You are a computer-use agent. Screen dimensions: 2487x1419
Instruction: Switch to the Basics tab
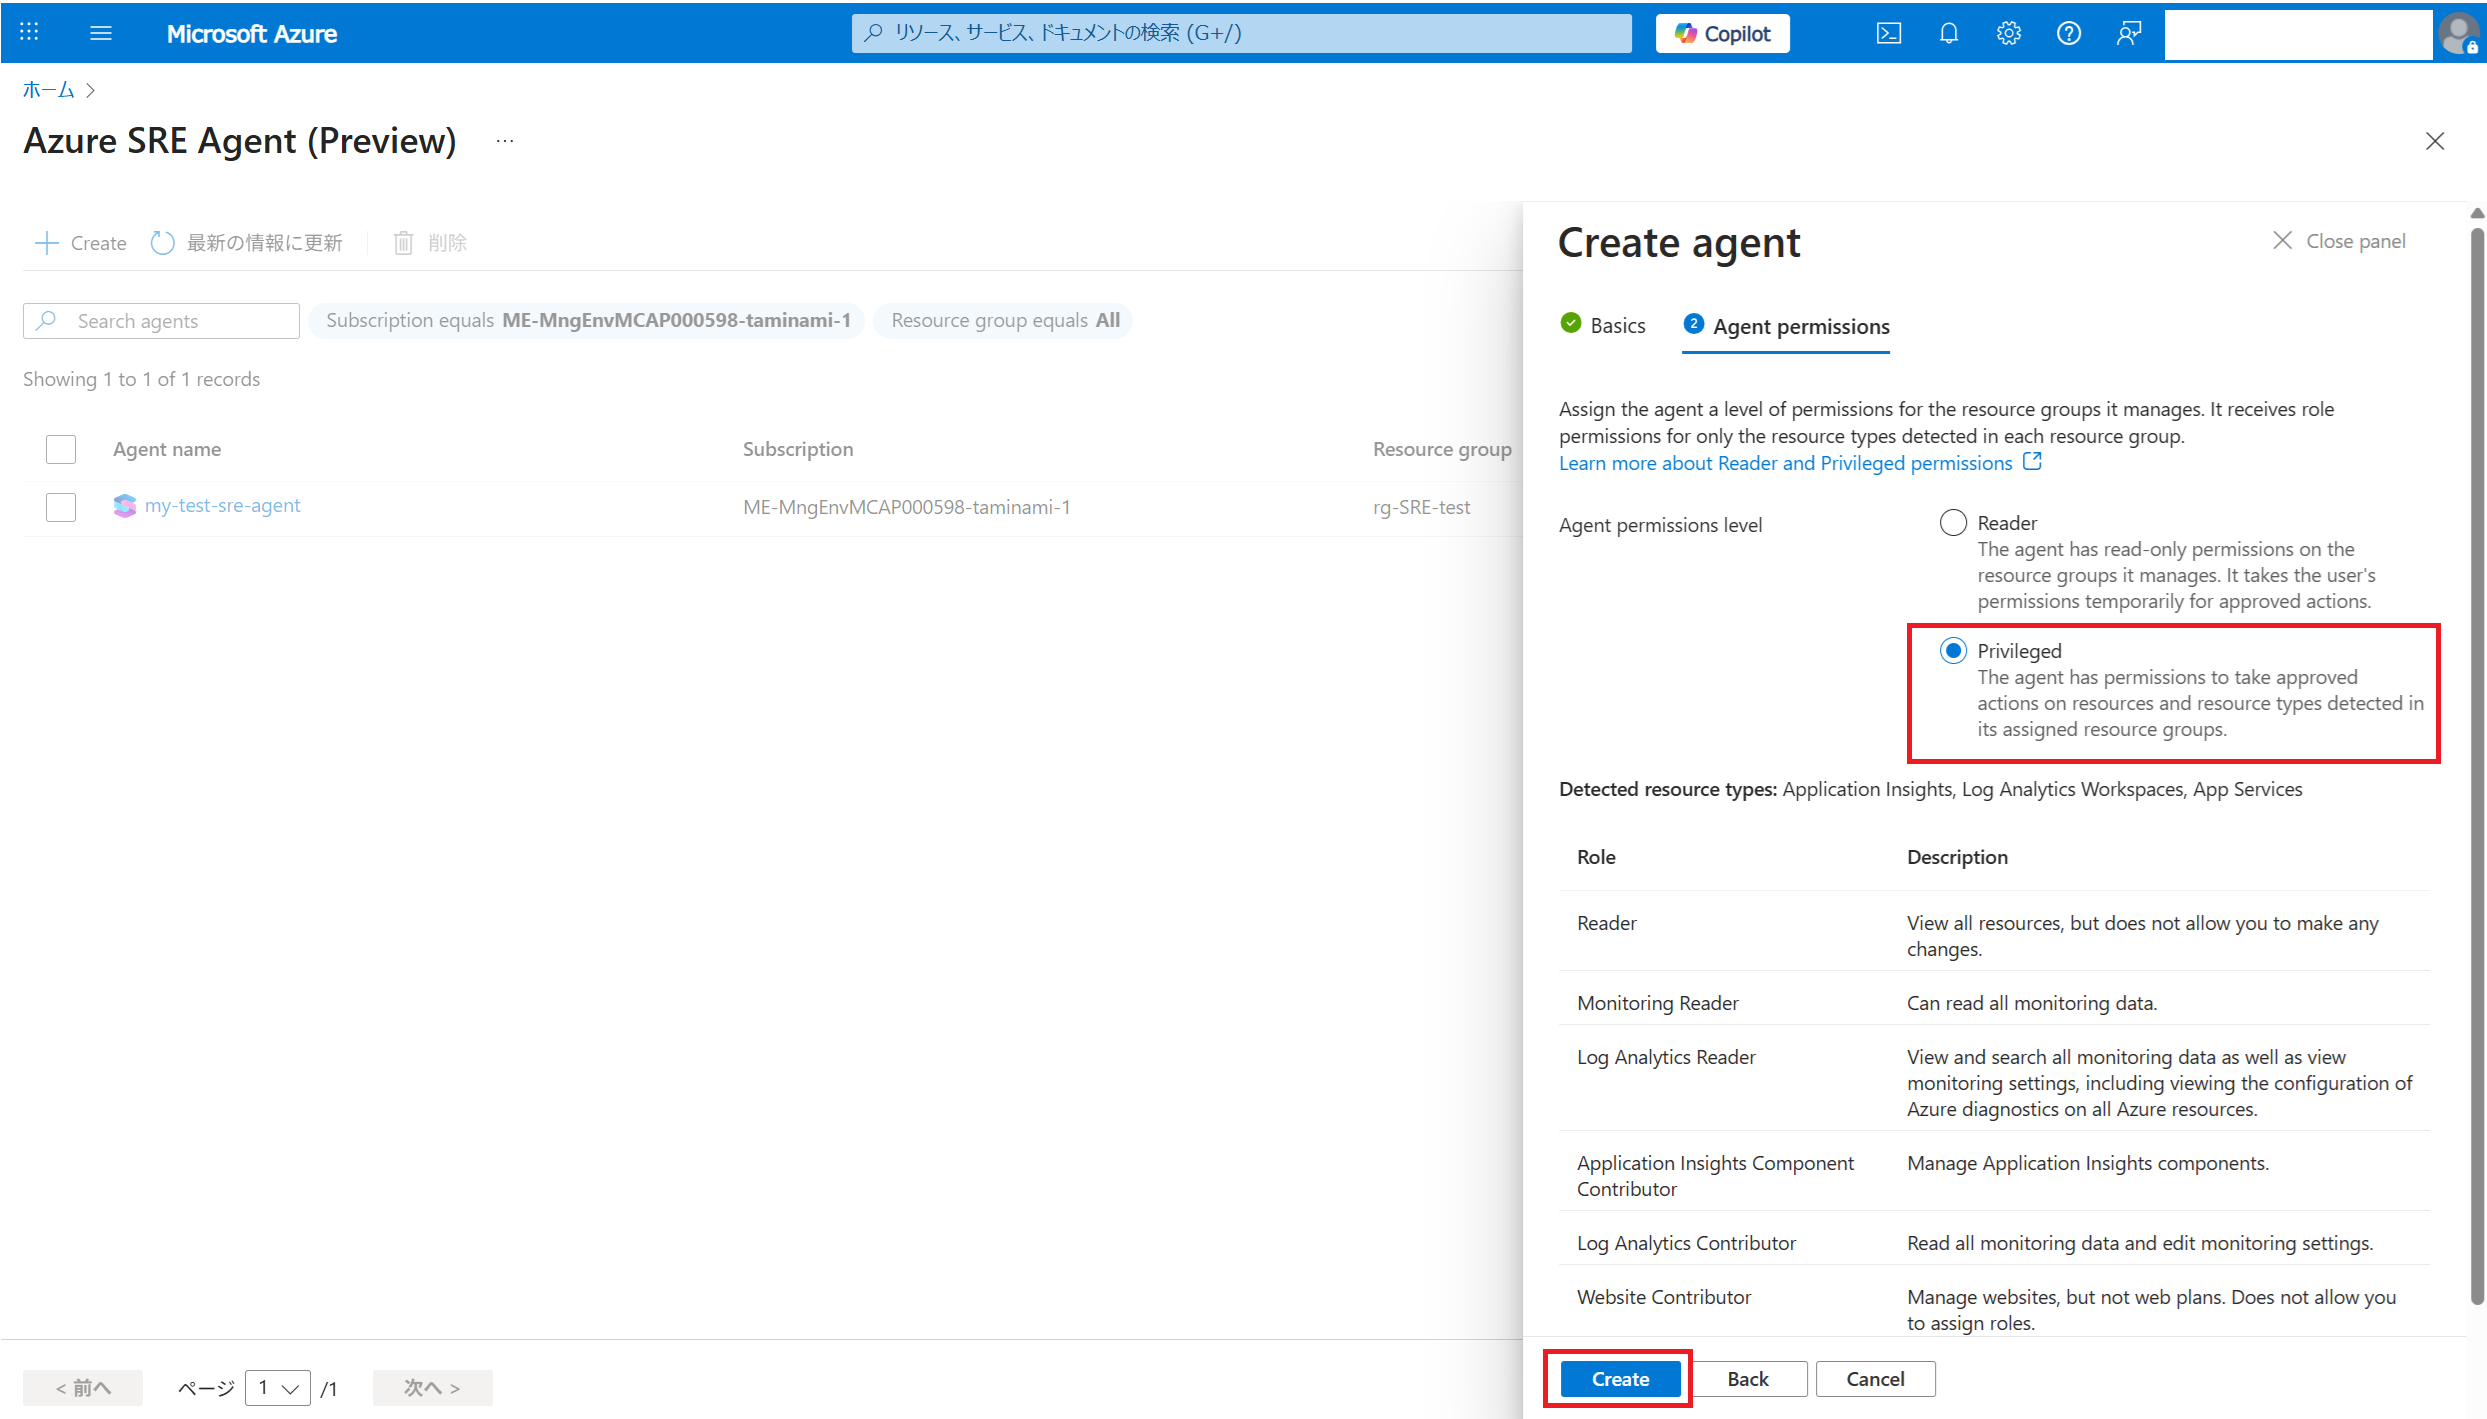(1602, 325)
